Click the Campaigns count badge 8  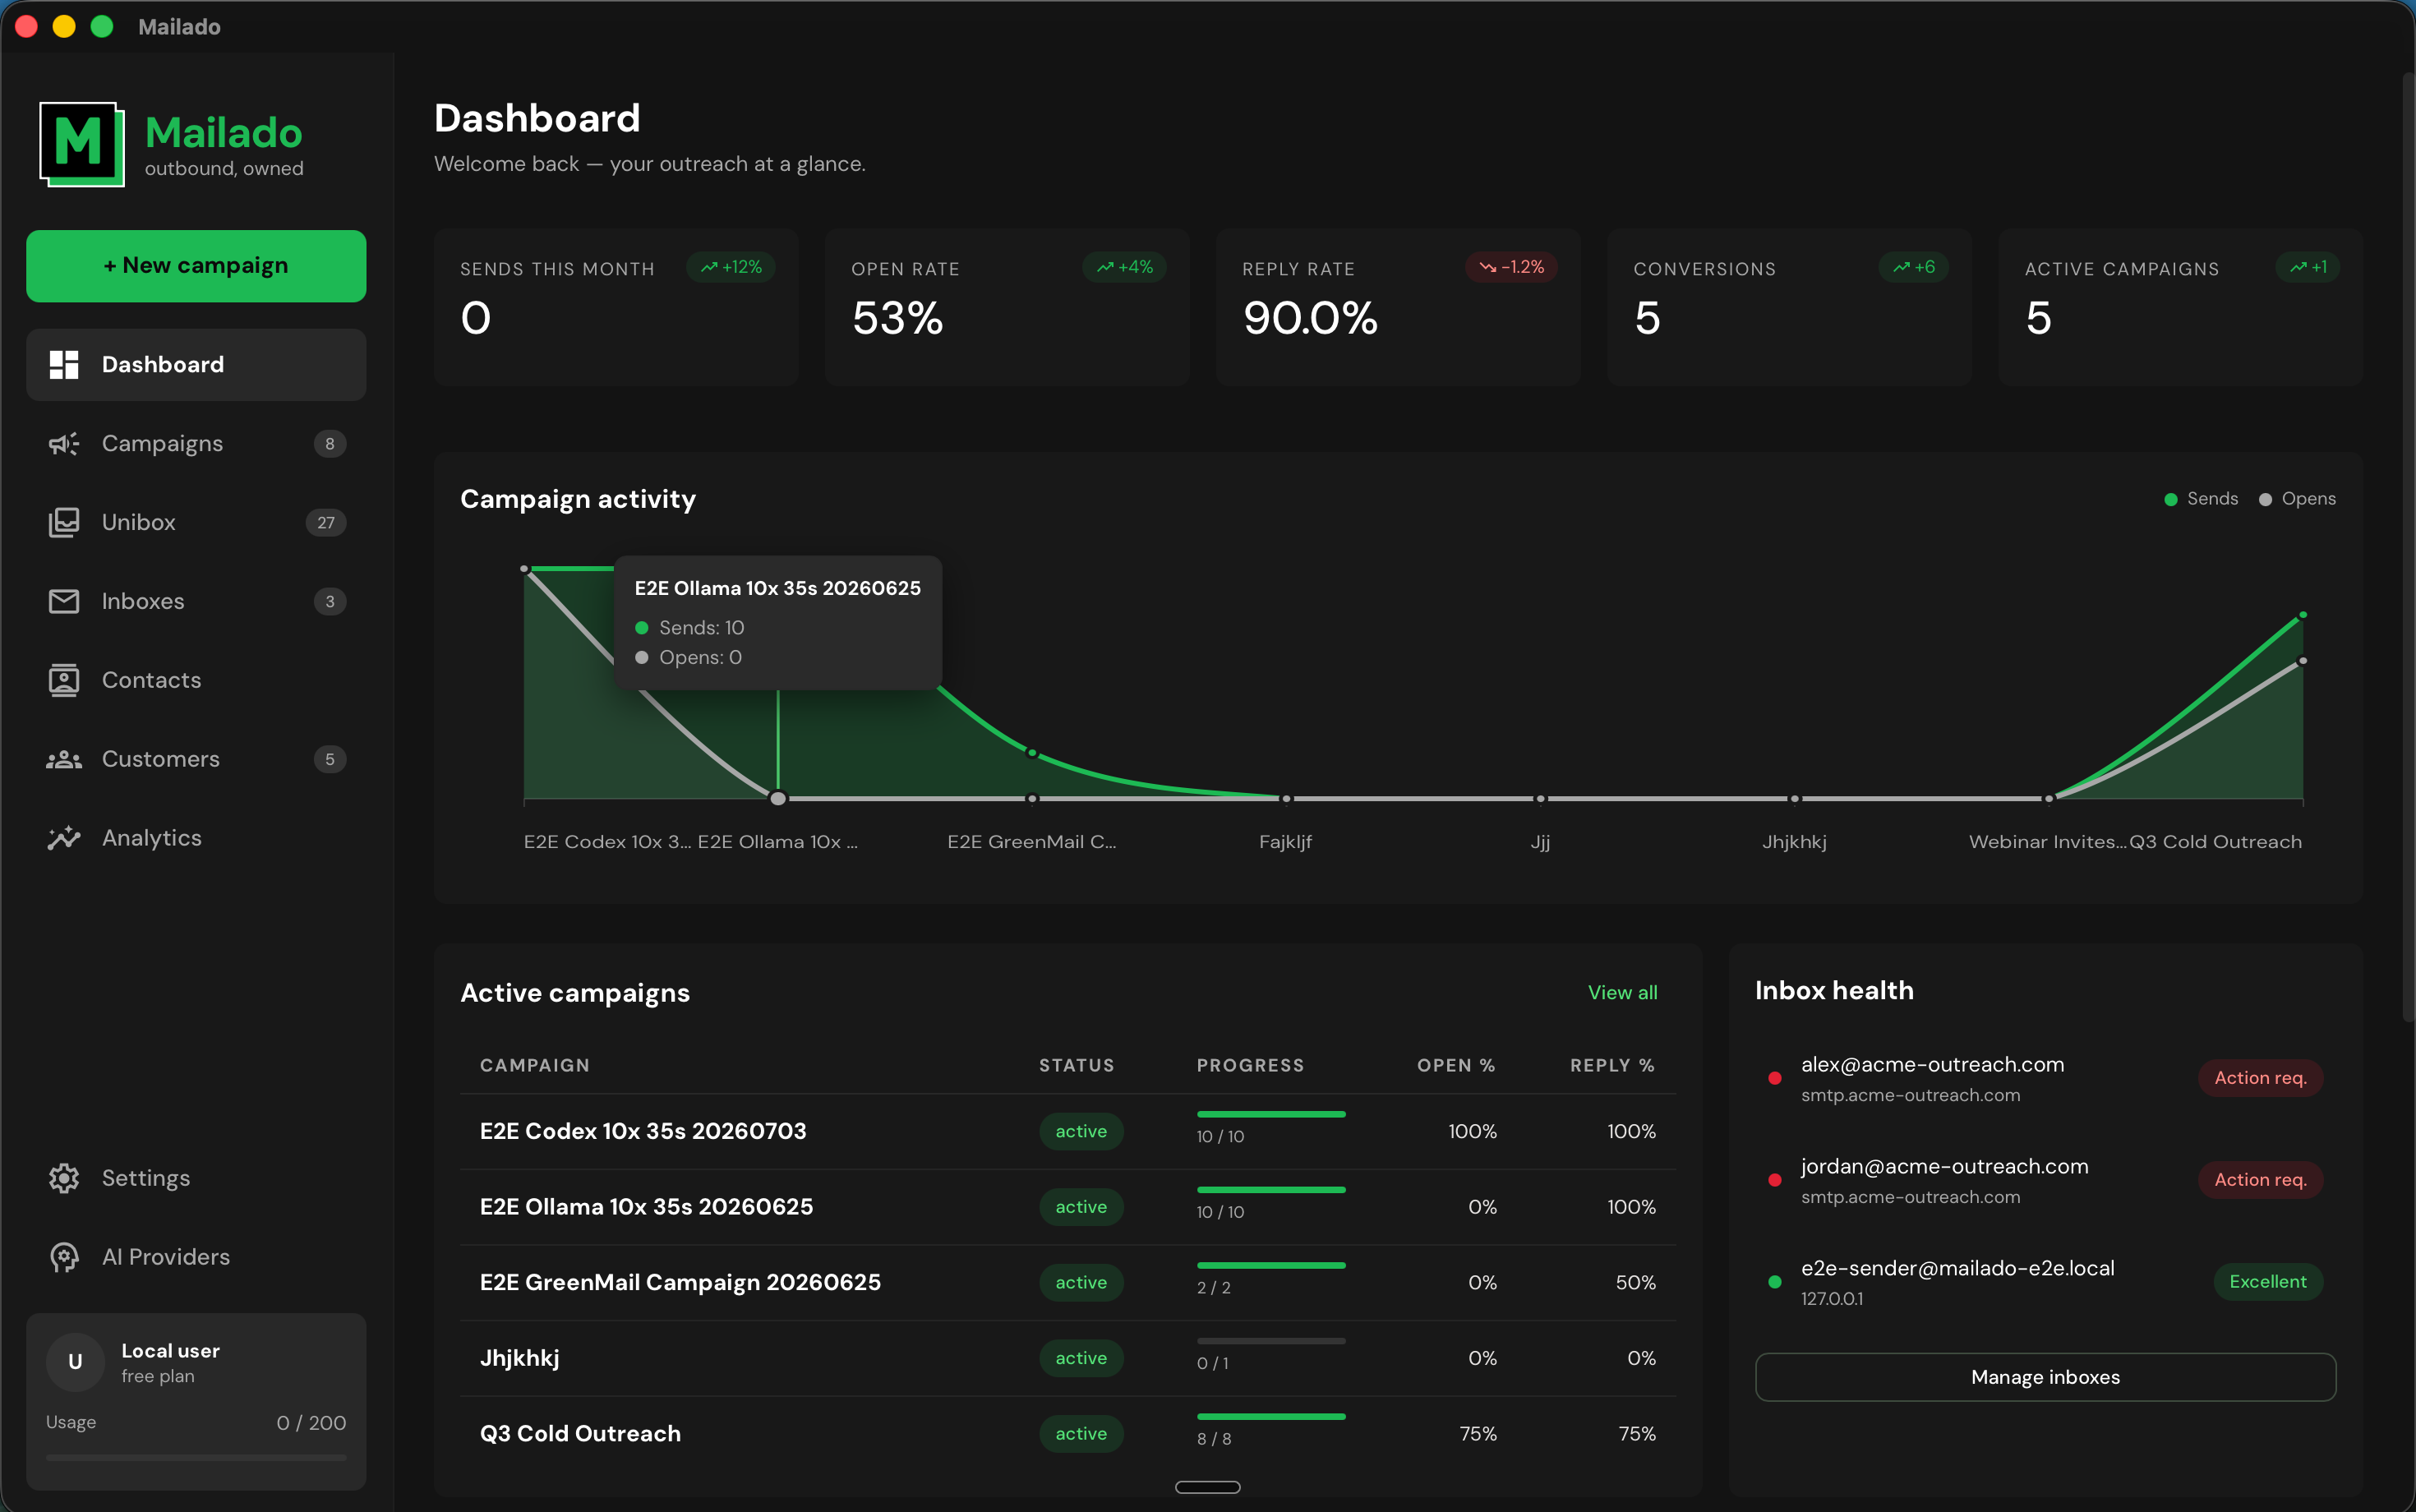[330, 444]
